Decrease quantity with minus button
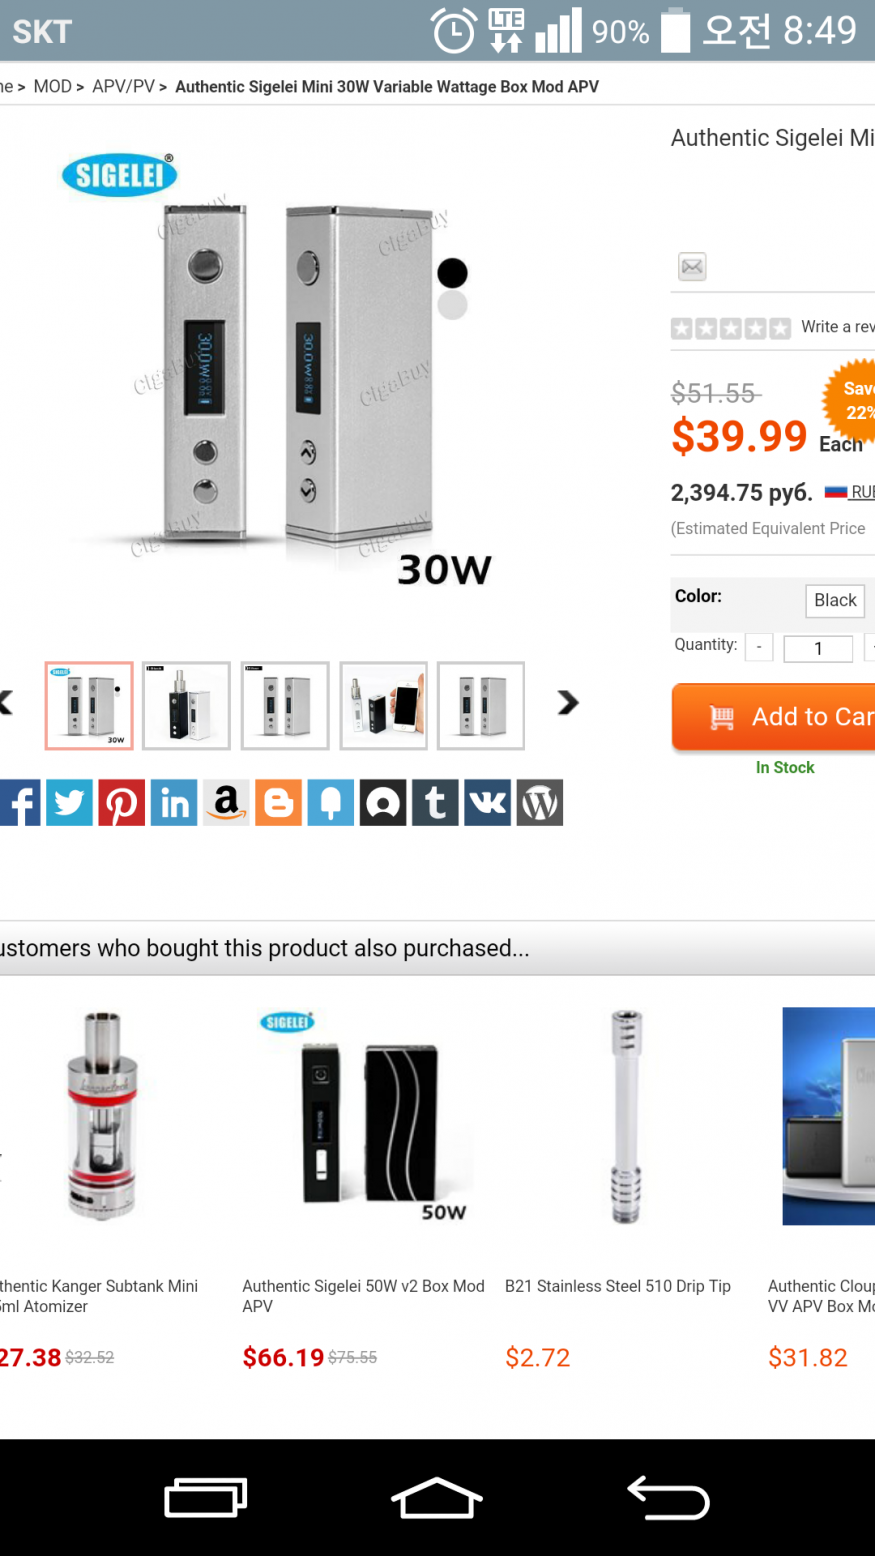The height and width of the screenshot is (1556, 875). click(759, 648)
